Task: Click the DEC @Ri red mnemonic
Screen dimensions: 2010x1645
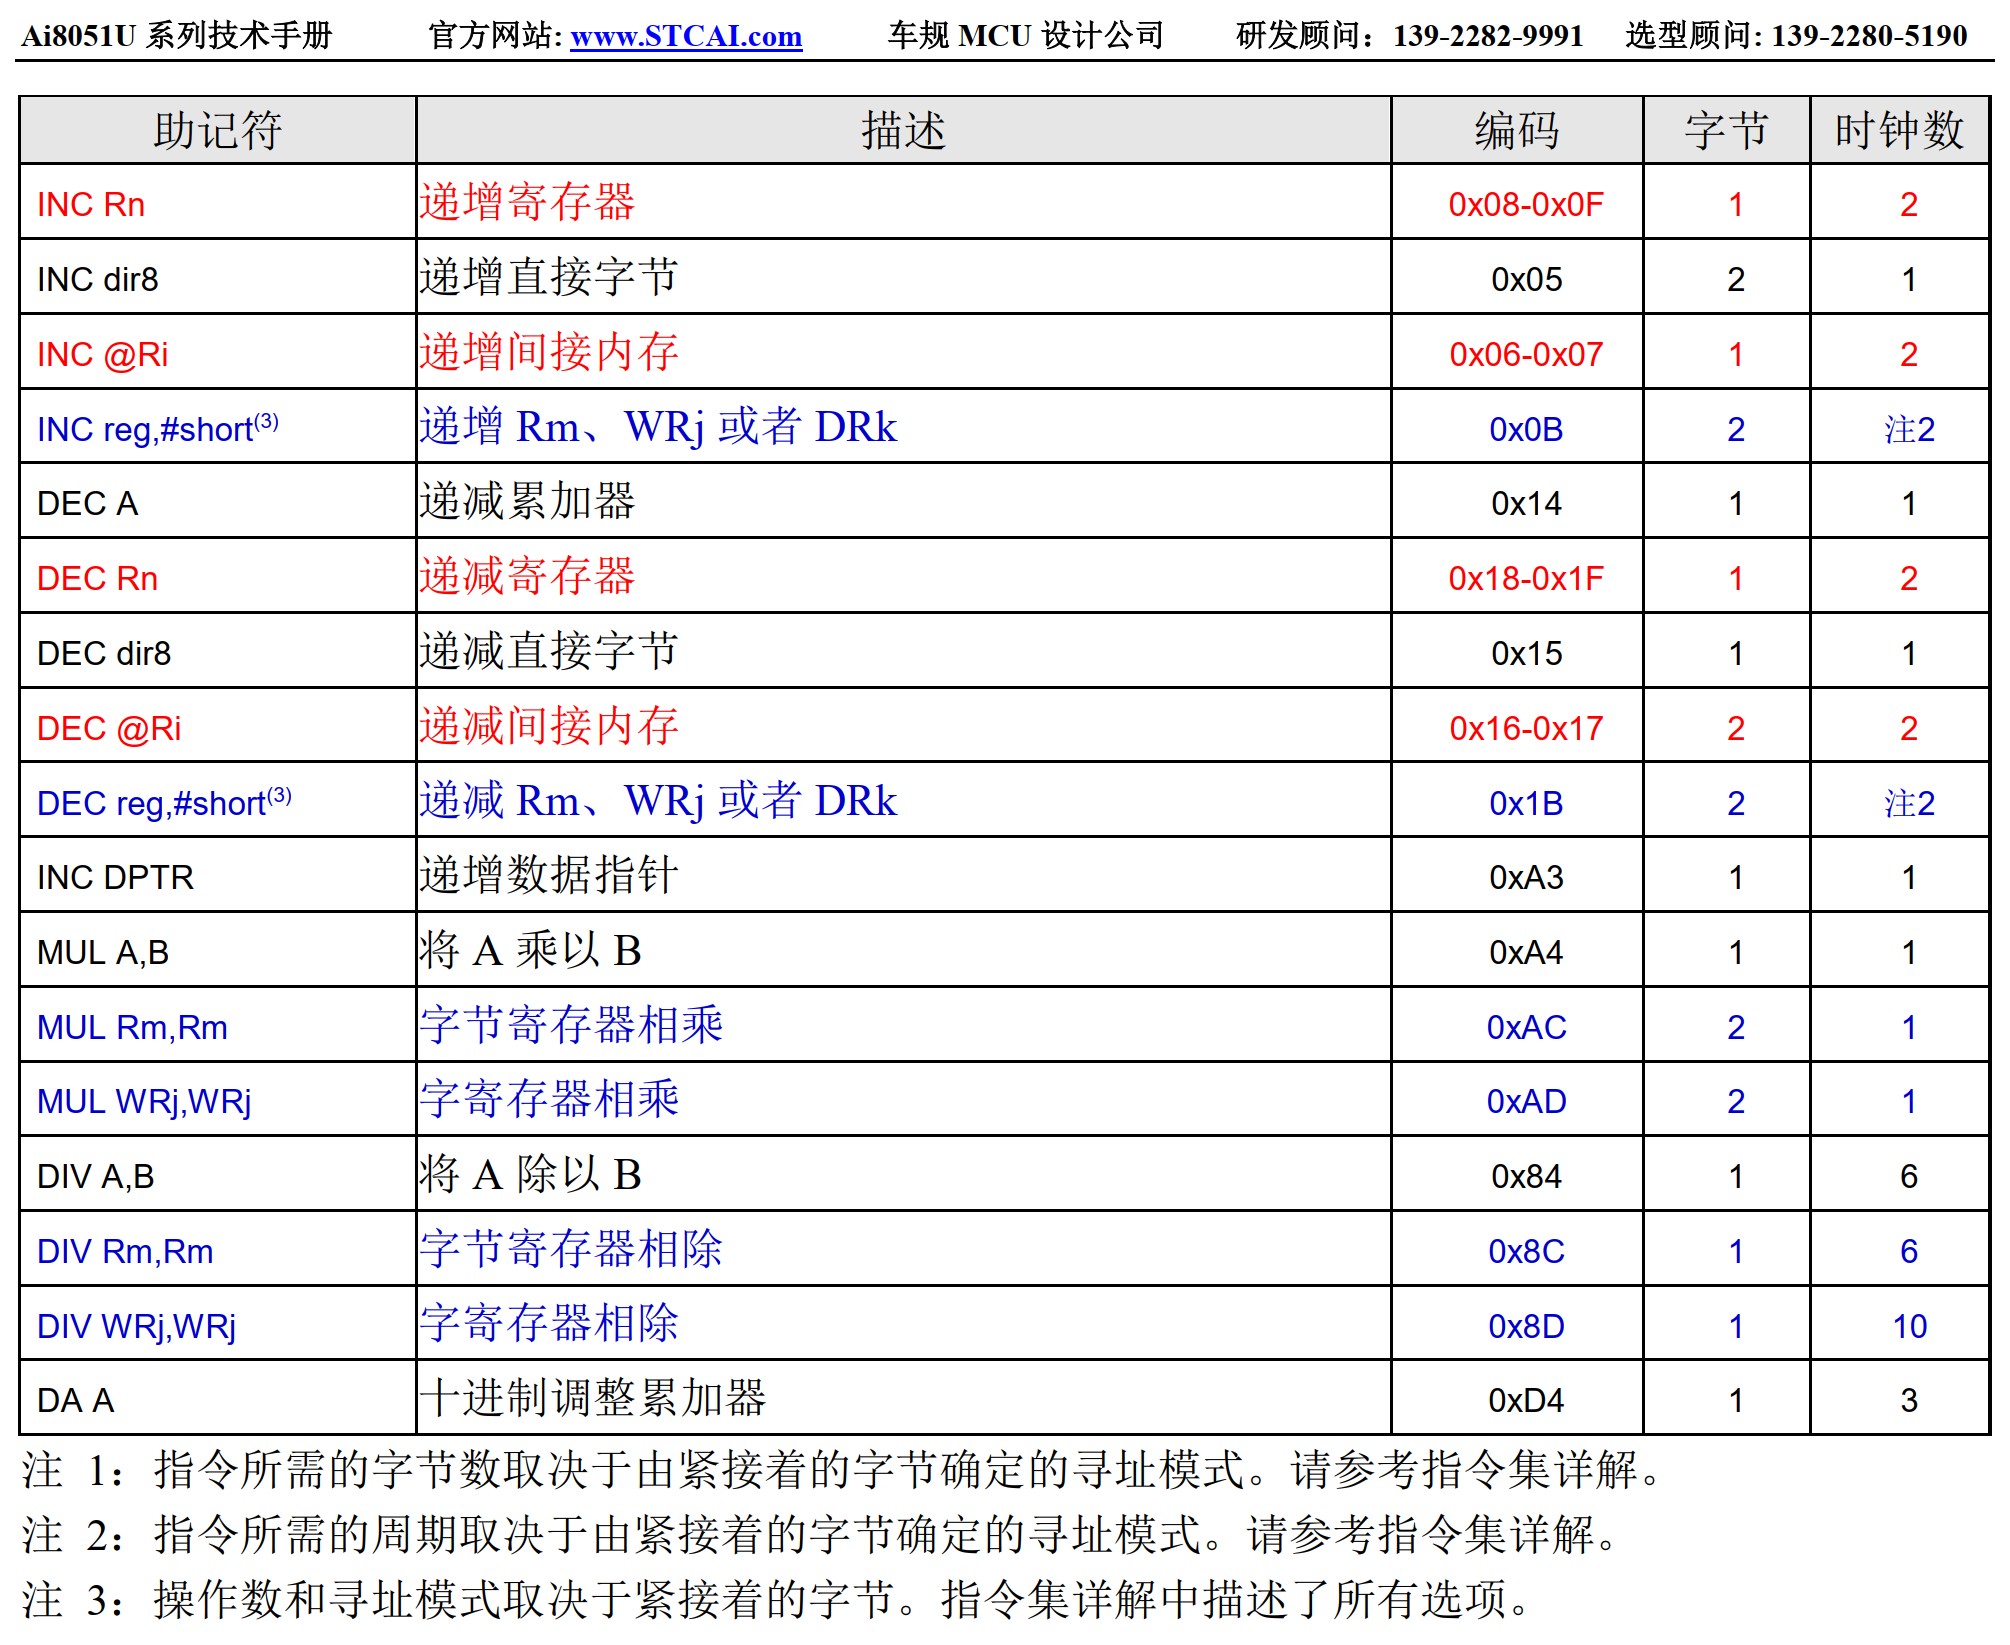Action: pos(109,728)
